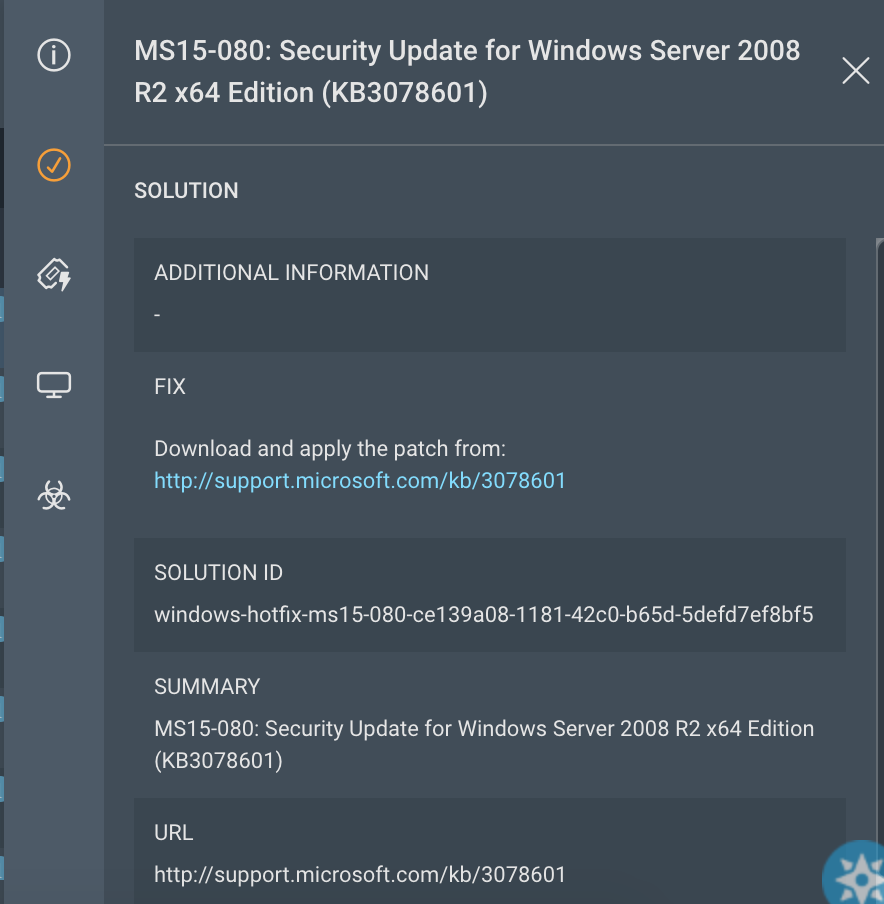The image size is (884, 904).
Task: Click the panel title MS15-080 Security Update
Action: pos(467,72)
